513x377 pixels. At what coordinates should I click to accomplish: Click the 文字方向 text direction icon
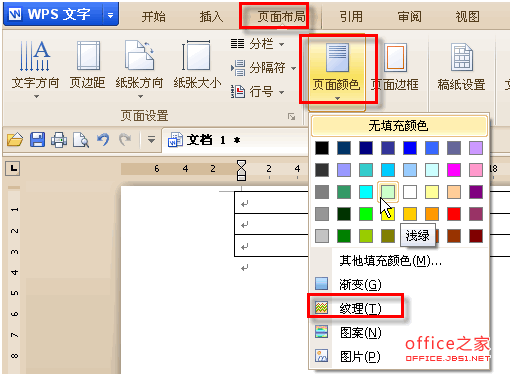(x=35, y=56)
